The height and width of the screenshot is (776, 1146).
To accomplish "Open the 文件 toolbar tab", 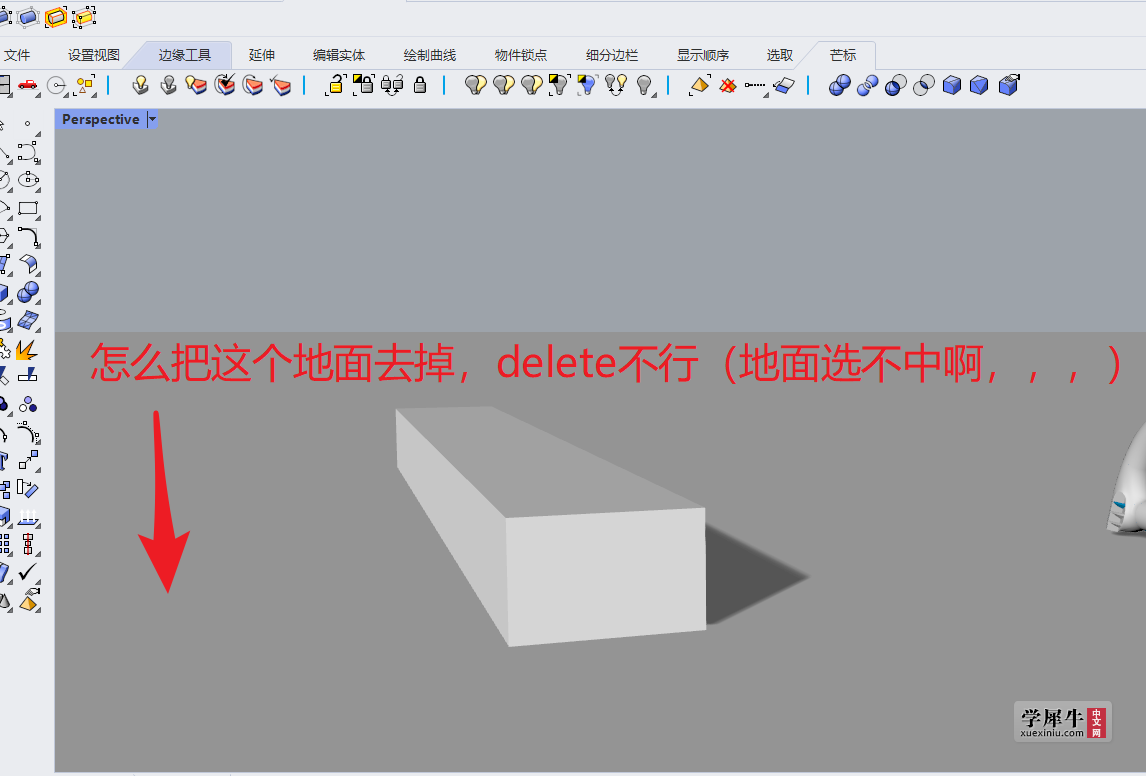I will tap(17, 56).
